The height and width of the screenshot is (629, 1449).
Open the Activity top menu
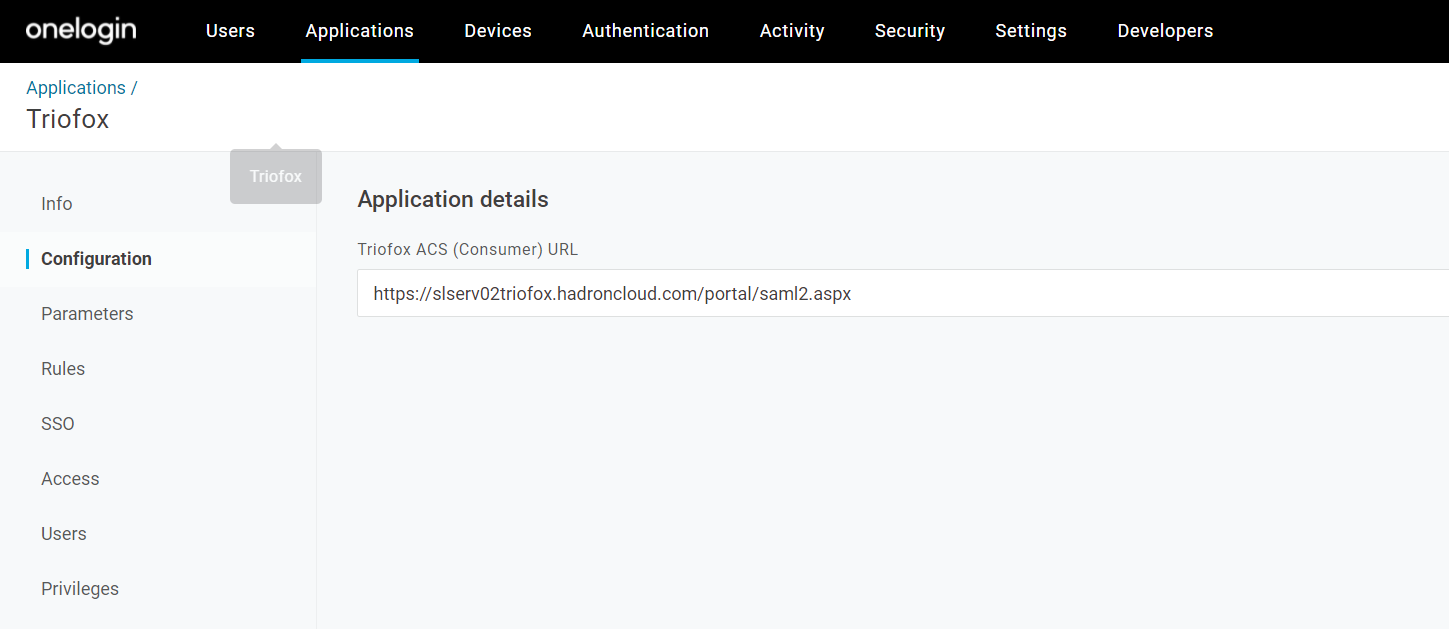[792, 31]
